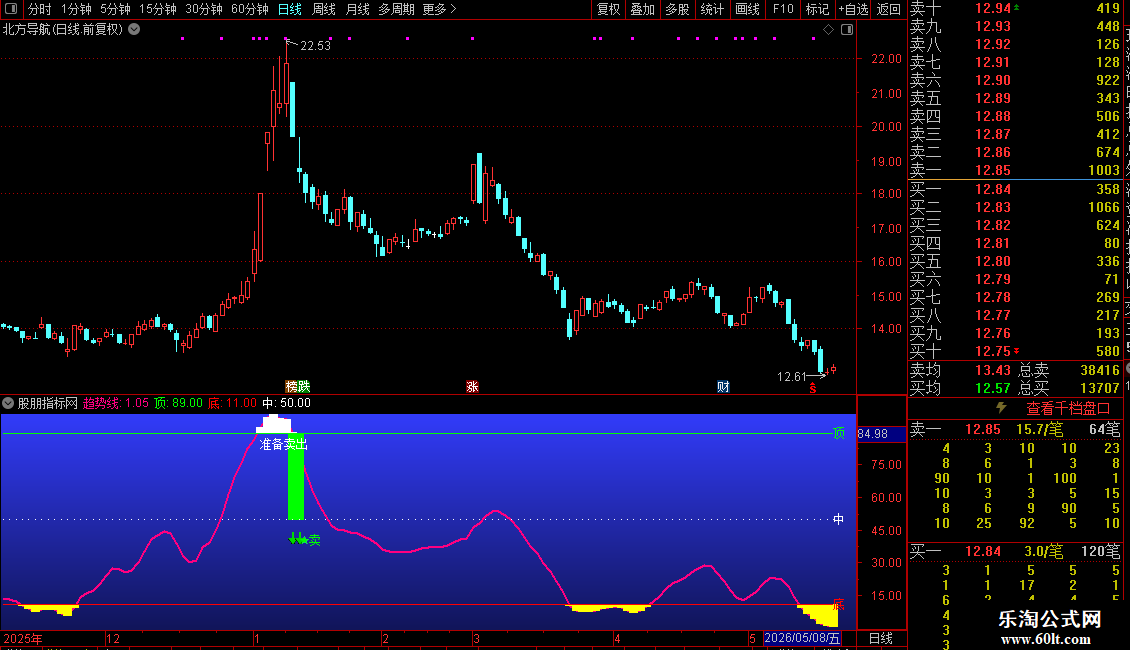Click the 趋势线: 1.05 indicator reading
Image resolution: width=1130 pixels, height=650 pixels.
(x=115, y=403)
